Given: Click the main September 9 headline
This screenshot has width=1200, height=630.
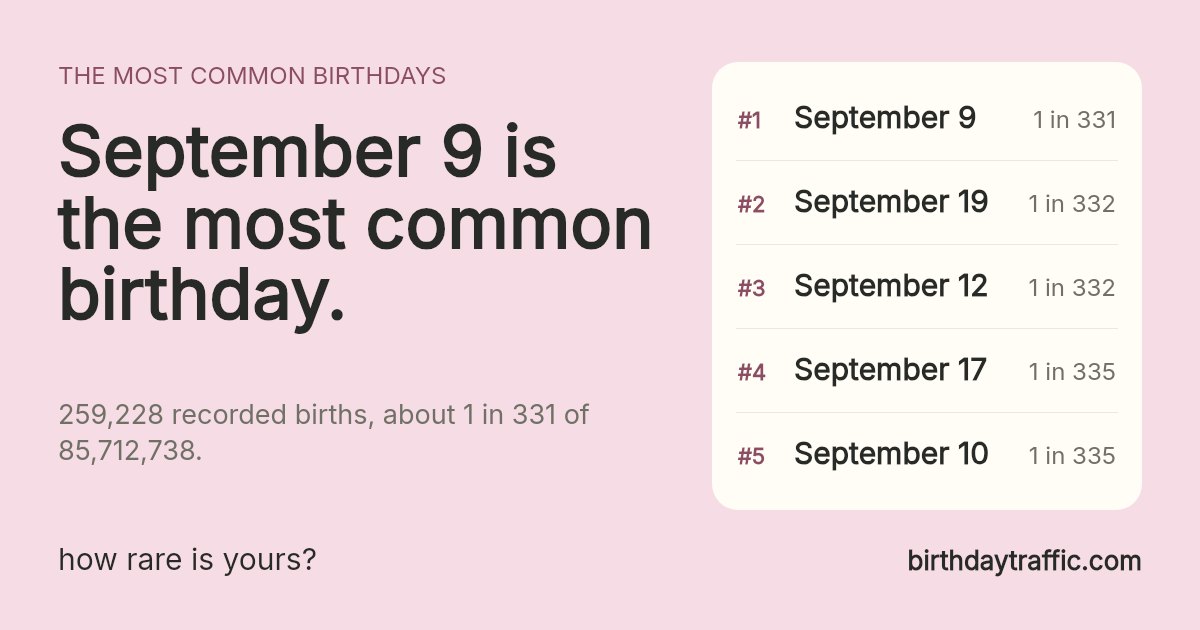Looking at the screenshot, I should tap(355, 225).
